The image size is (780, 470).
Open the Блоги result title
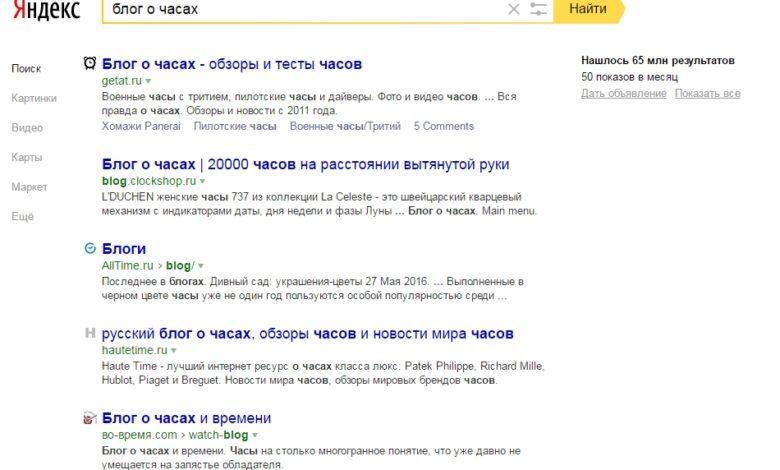click(124, 249)
